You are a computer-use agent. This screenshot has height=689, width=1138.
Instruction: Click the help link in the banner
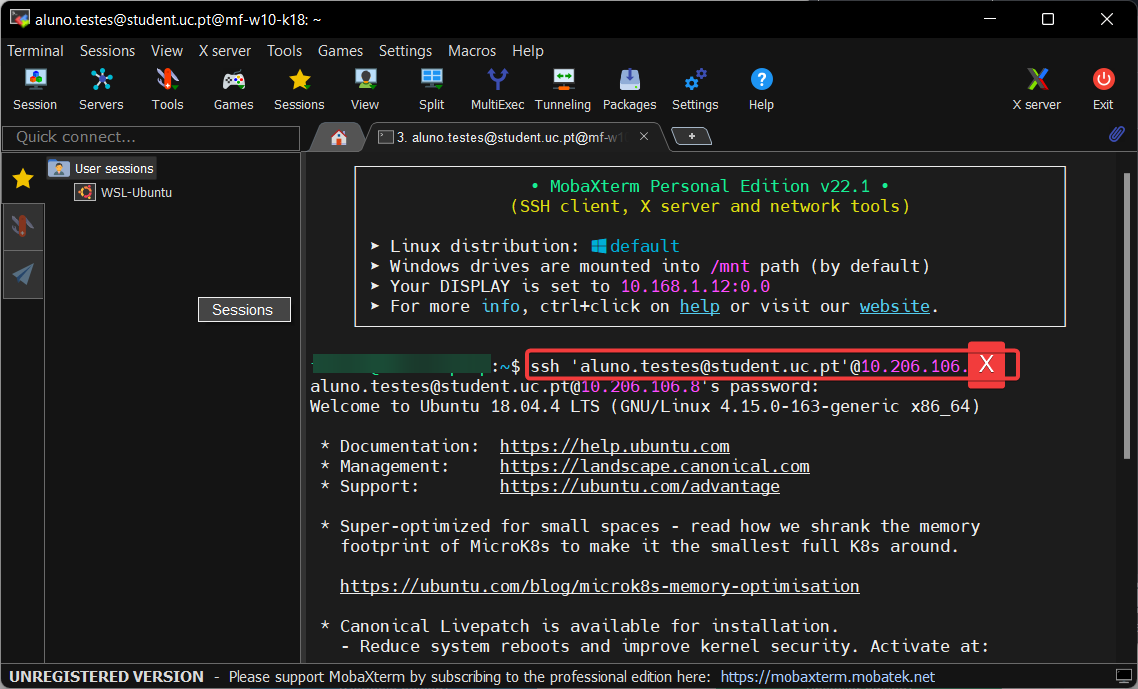click(x=700, y=306)
